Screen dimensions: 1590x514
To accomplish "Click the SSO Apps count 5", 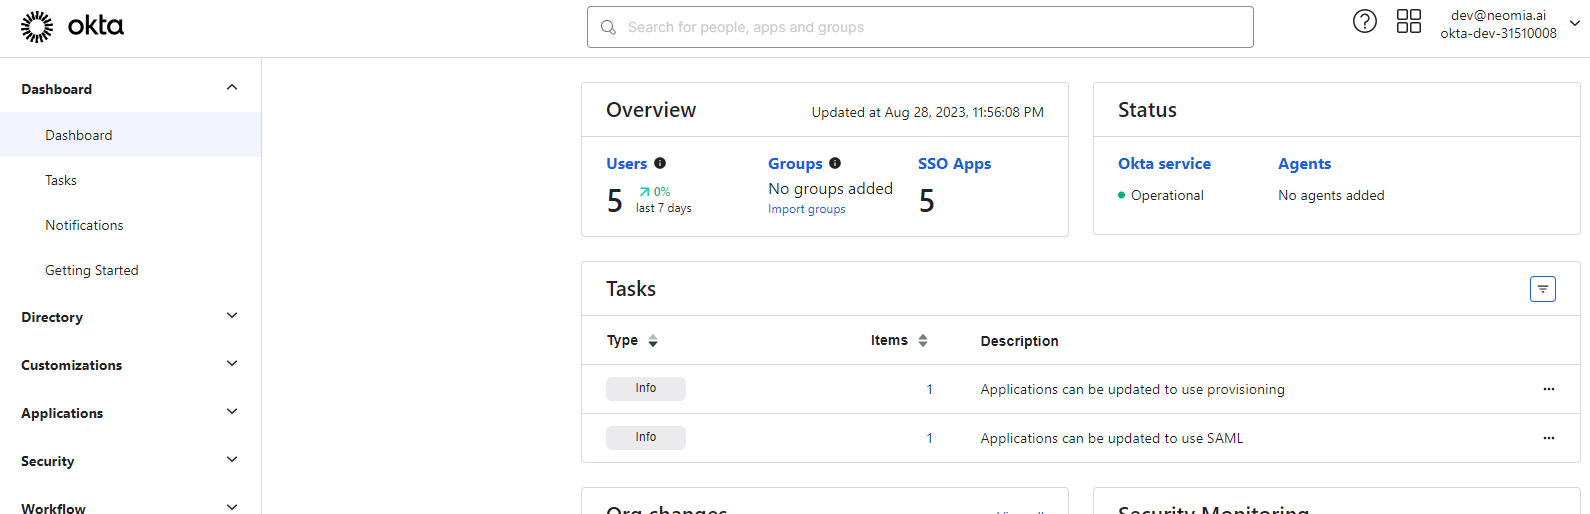I will click(927, 201).
